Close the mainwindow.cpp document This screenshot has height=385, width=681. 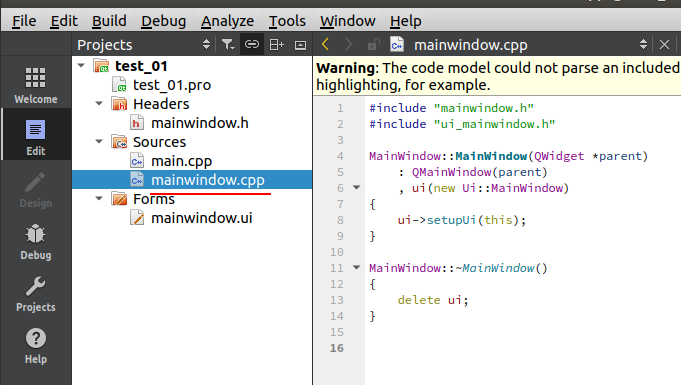[x=664, y=44]
